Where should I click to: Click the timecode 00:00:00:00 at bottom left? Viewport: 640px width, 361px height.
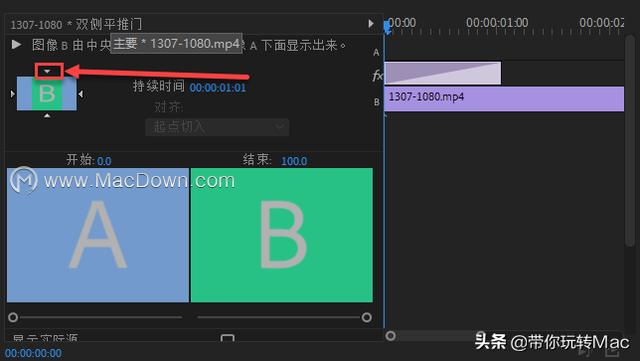pos(33,353)
